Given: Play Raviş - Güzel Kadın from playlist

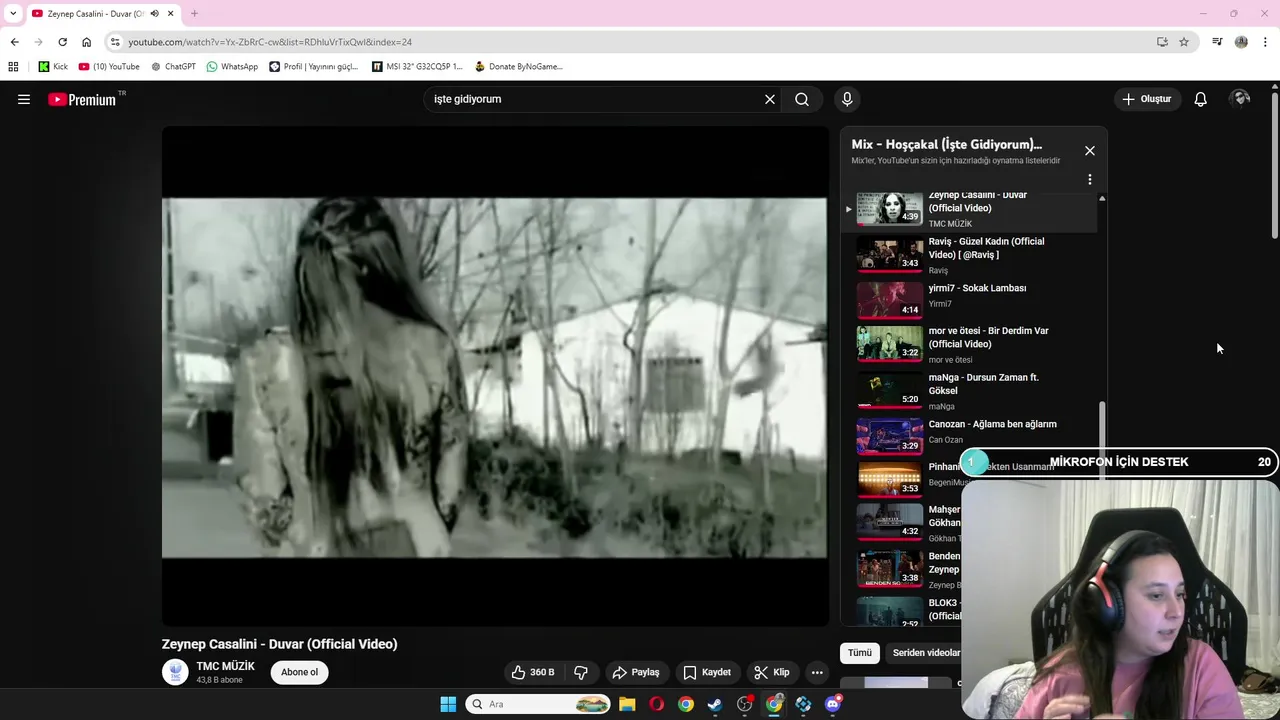Looking at the screenshot, I should 969,256.
